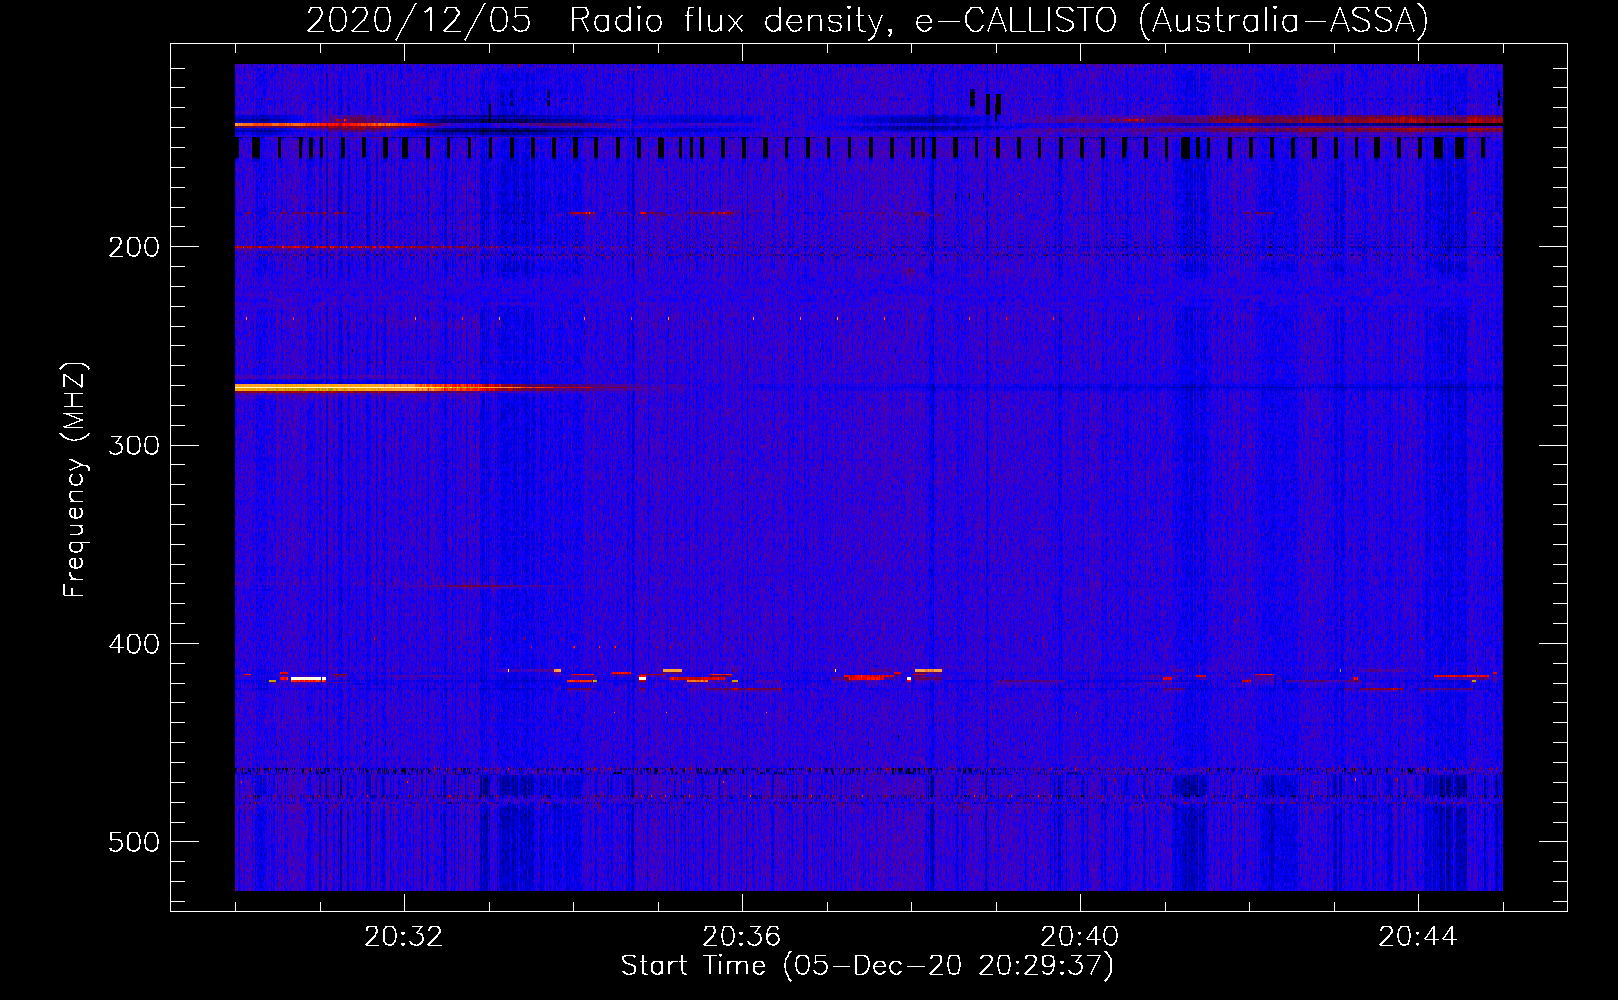The image size is (1618, 1000).
Task: Click the 400 frequency tick label
Action: point(134,643)
